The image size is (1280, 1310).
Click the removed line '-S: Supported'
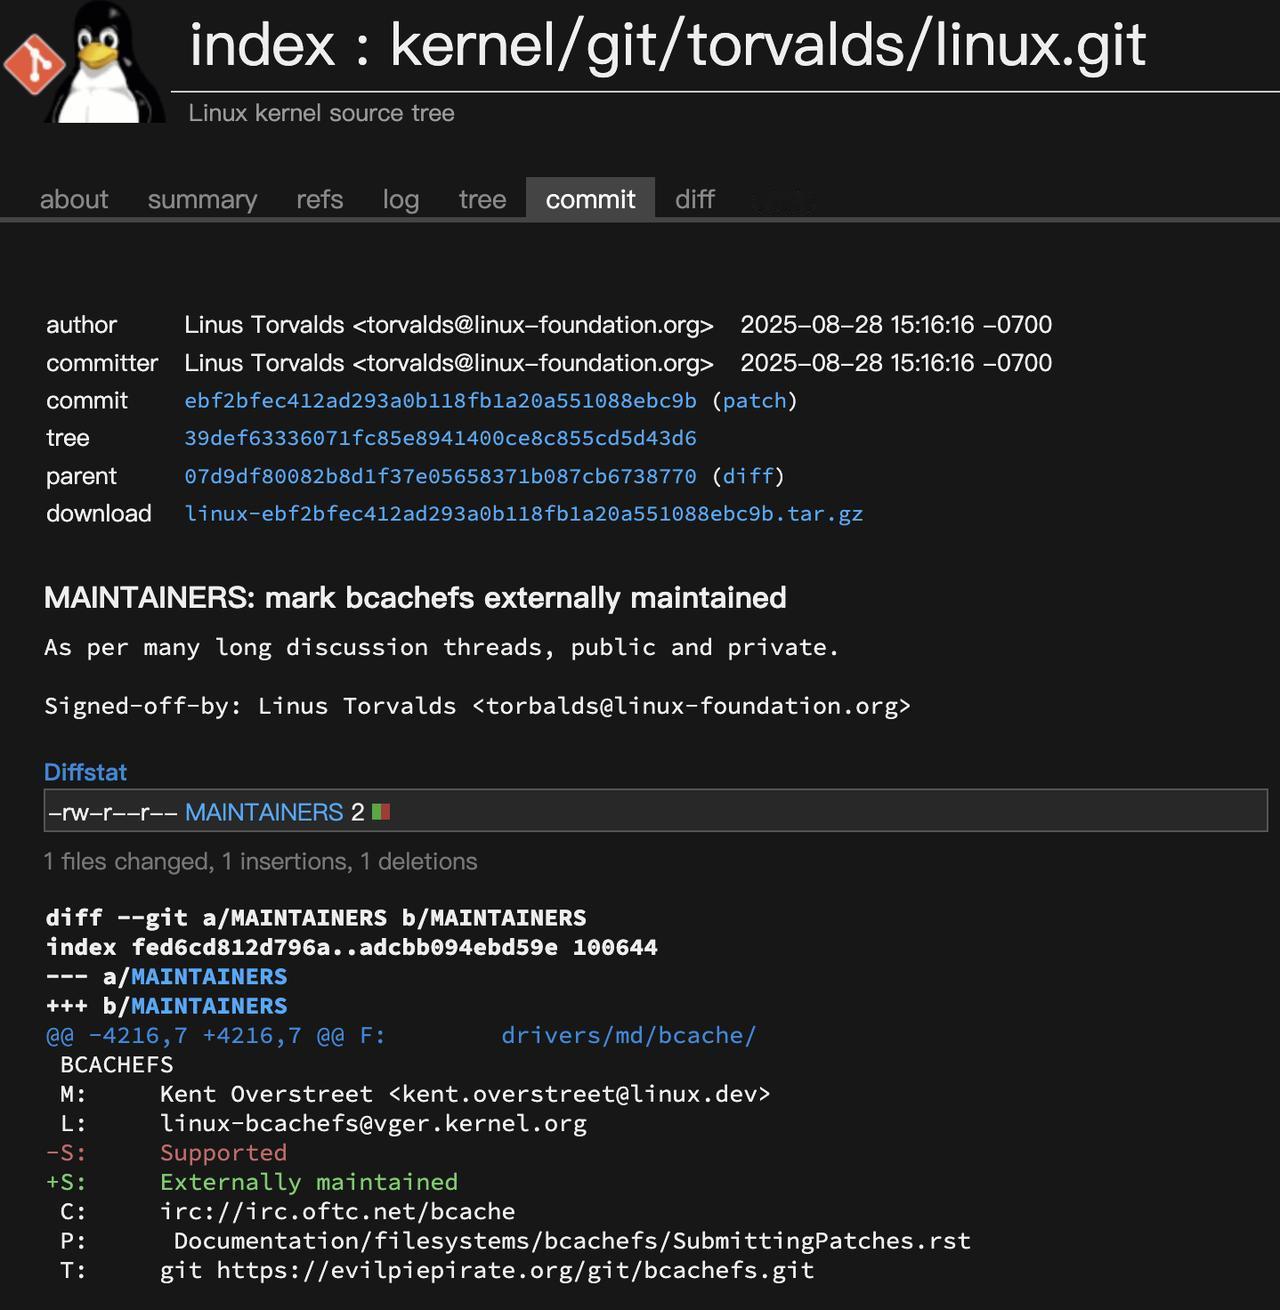coord(166,1153)
